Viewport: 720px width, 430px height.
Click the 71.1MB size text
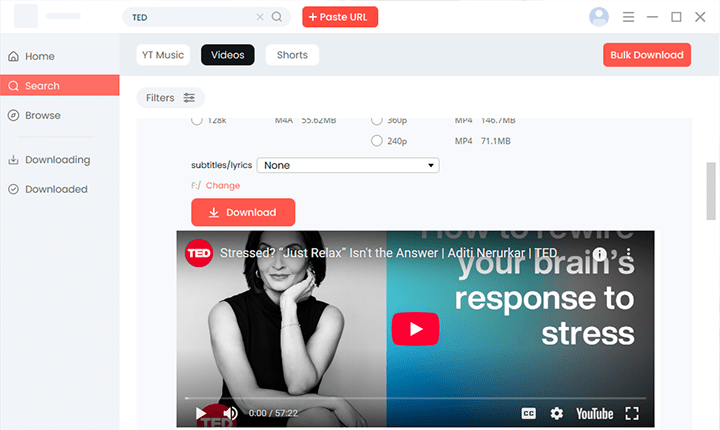[495, 141]
